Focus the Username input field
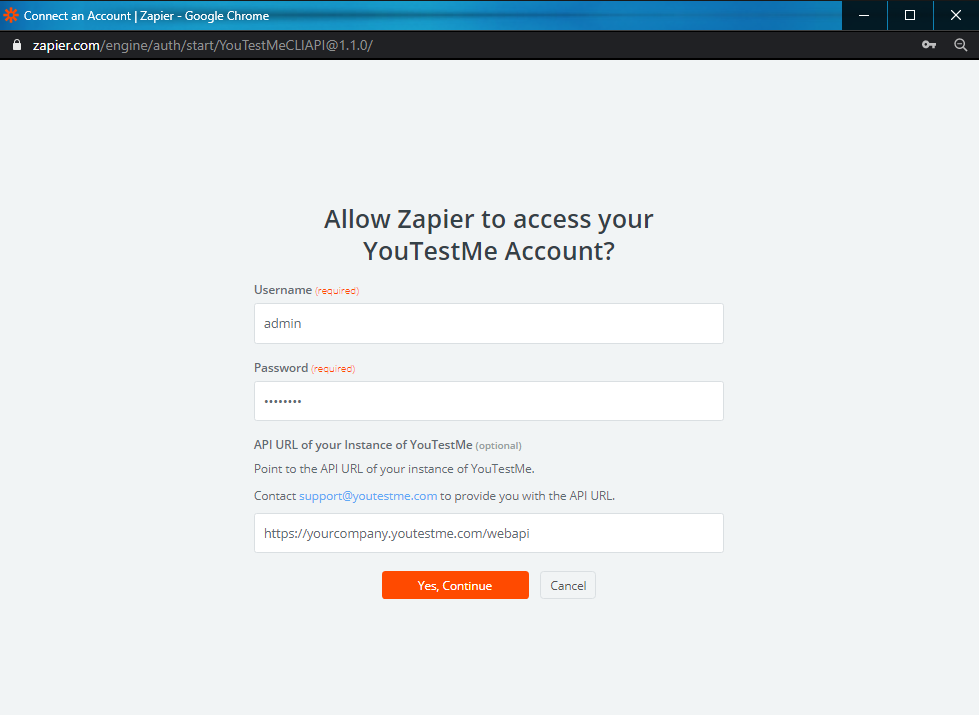 pos(488,323)
